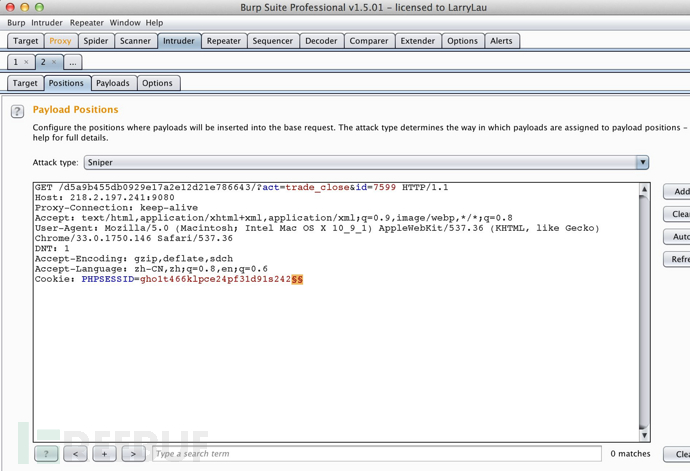Select Intruder attack tab 2
Screen dimensions: 690x471
tap(43, 62)
